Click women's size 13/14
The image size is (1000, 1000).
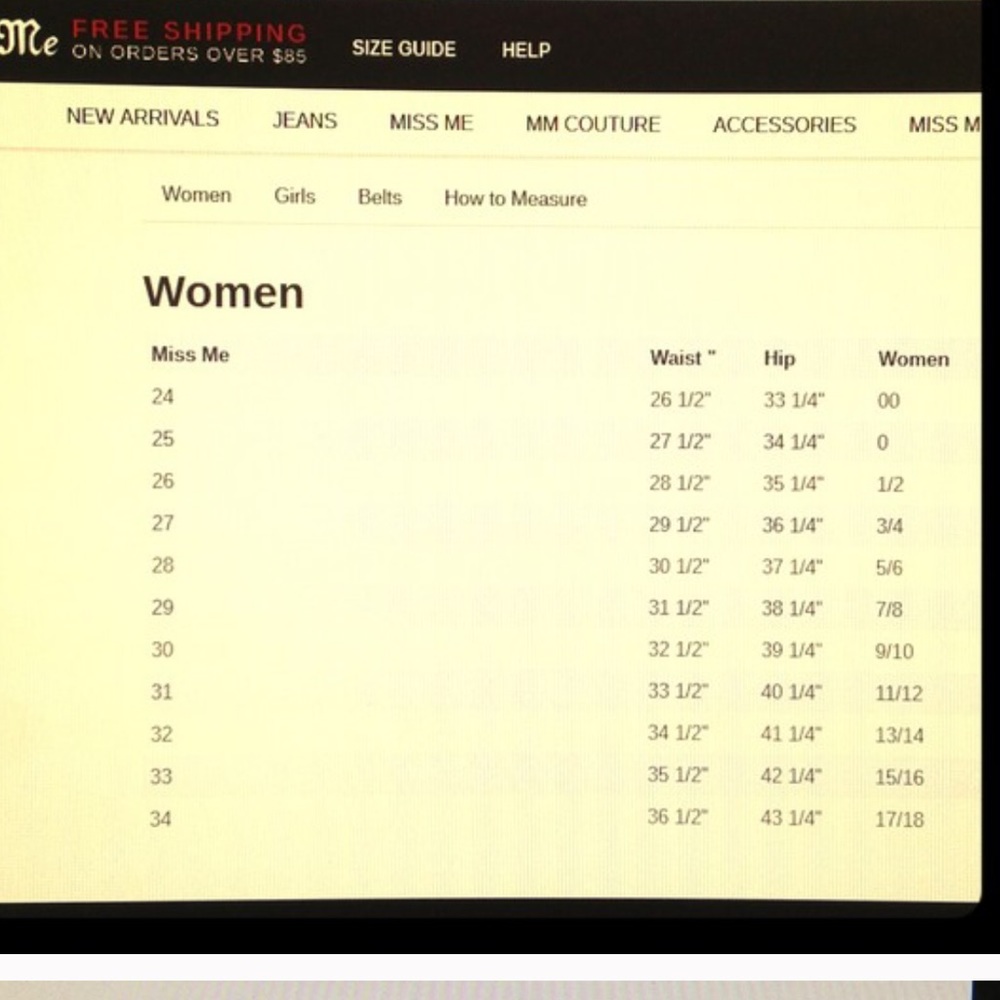(x=899, y=735)
